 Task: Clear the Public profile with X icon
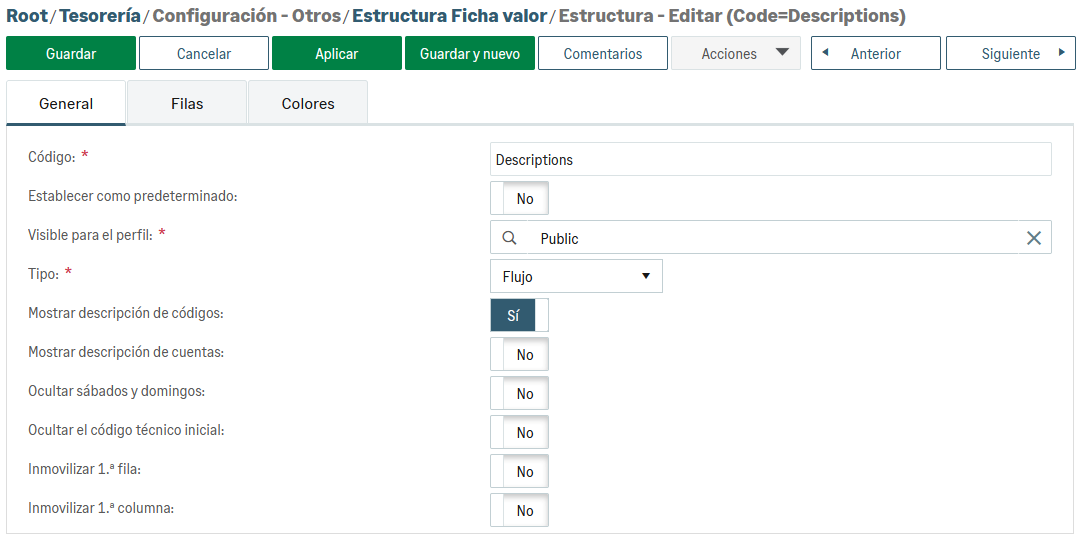pos(1034,238)
